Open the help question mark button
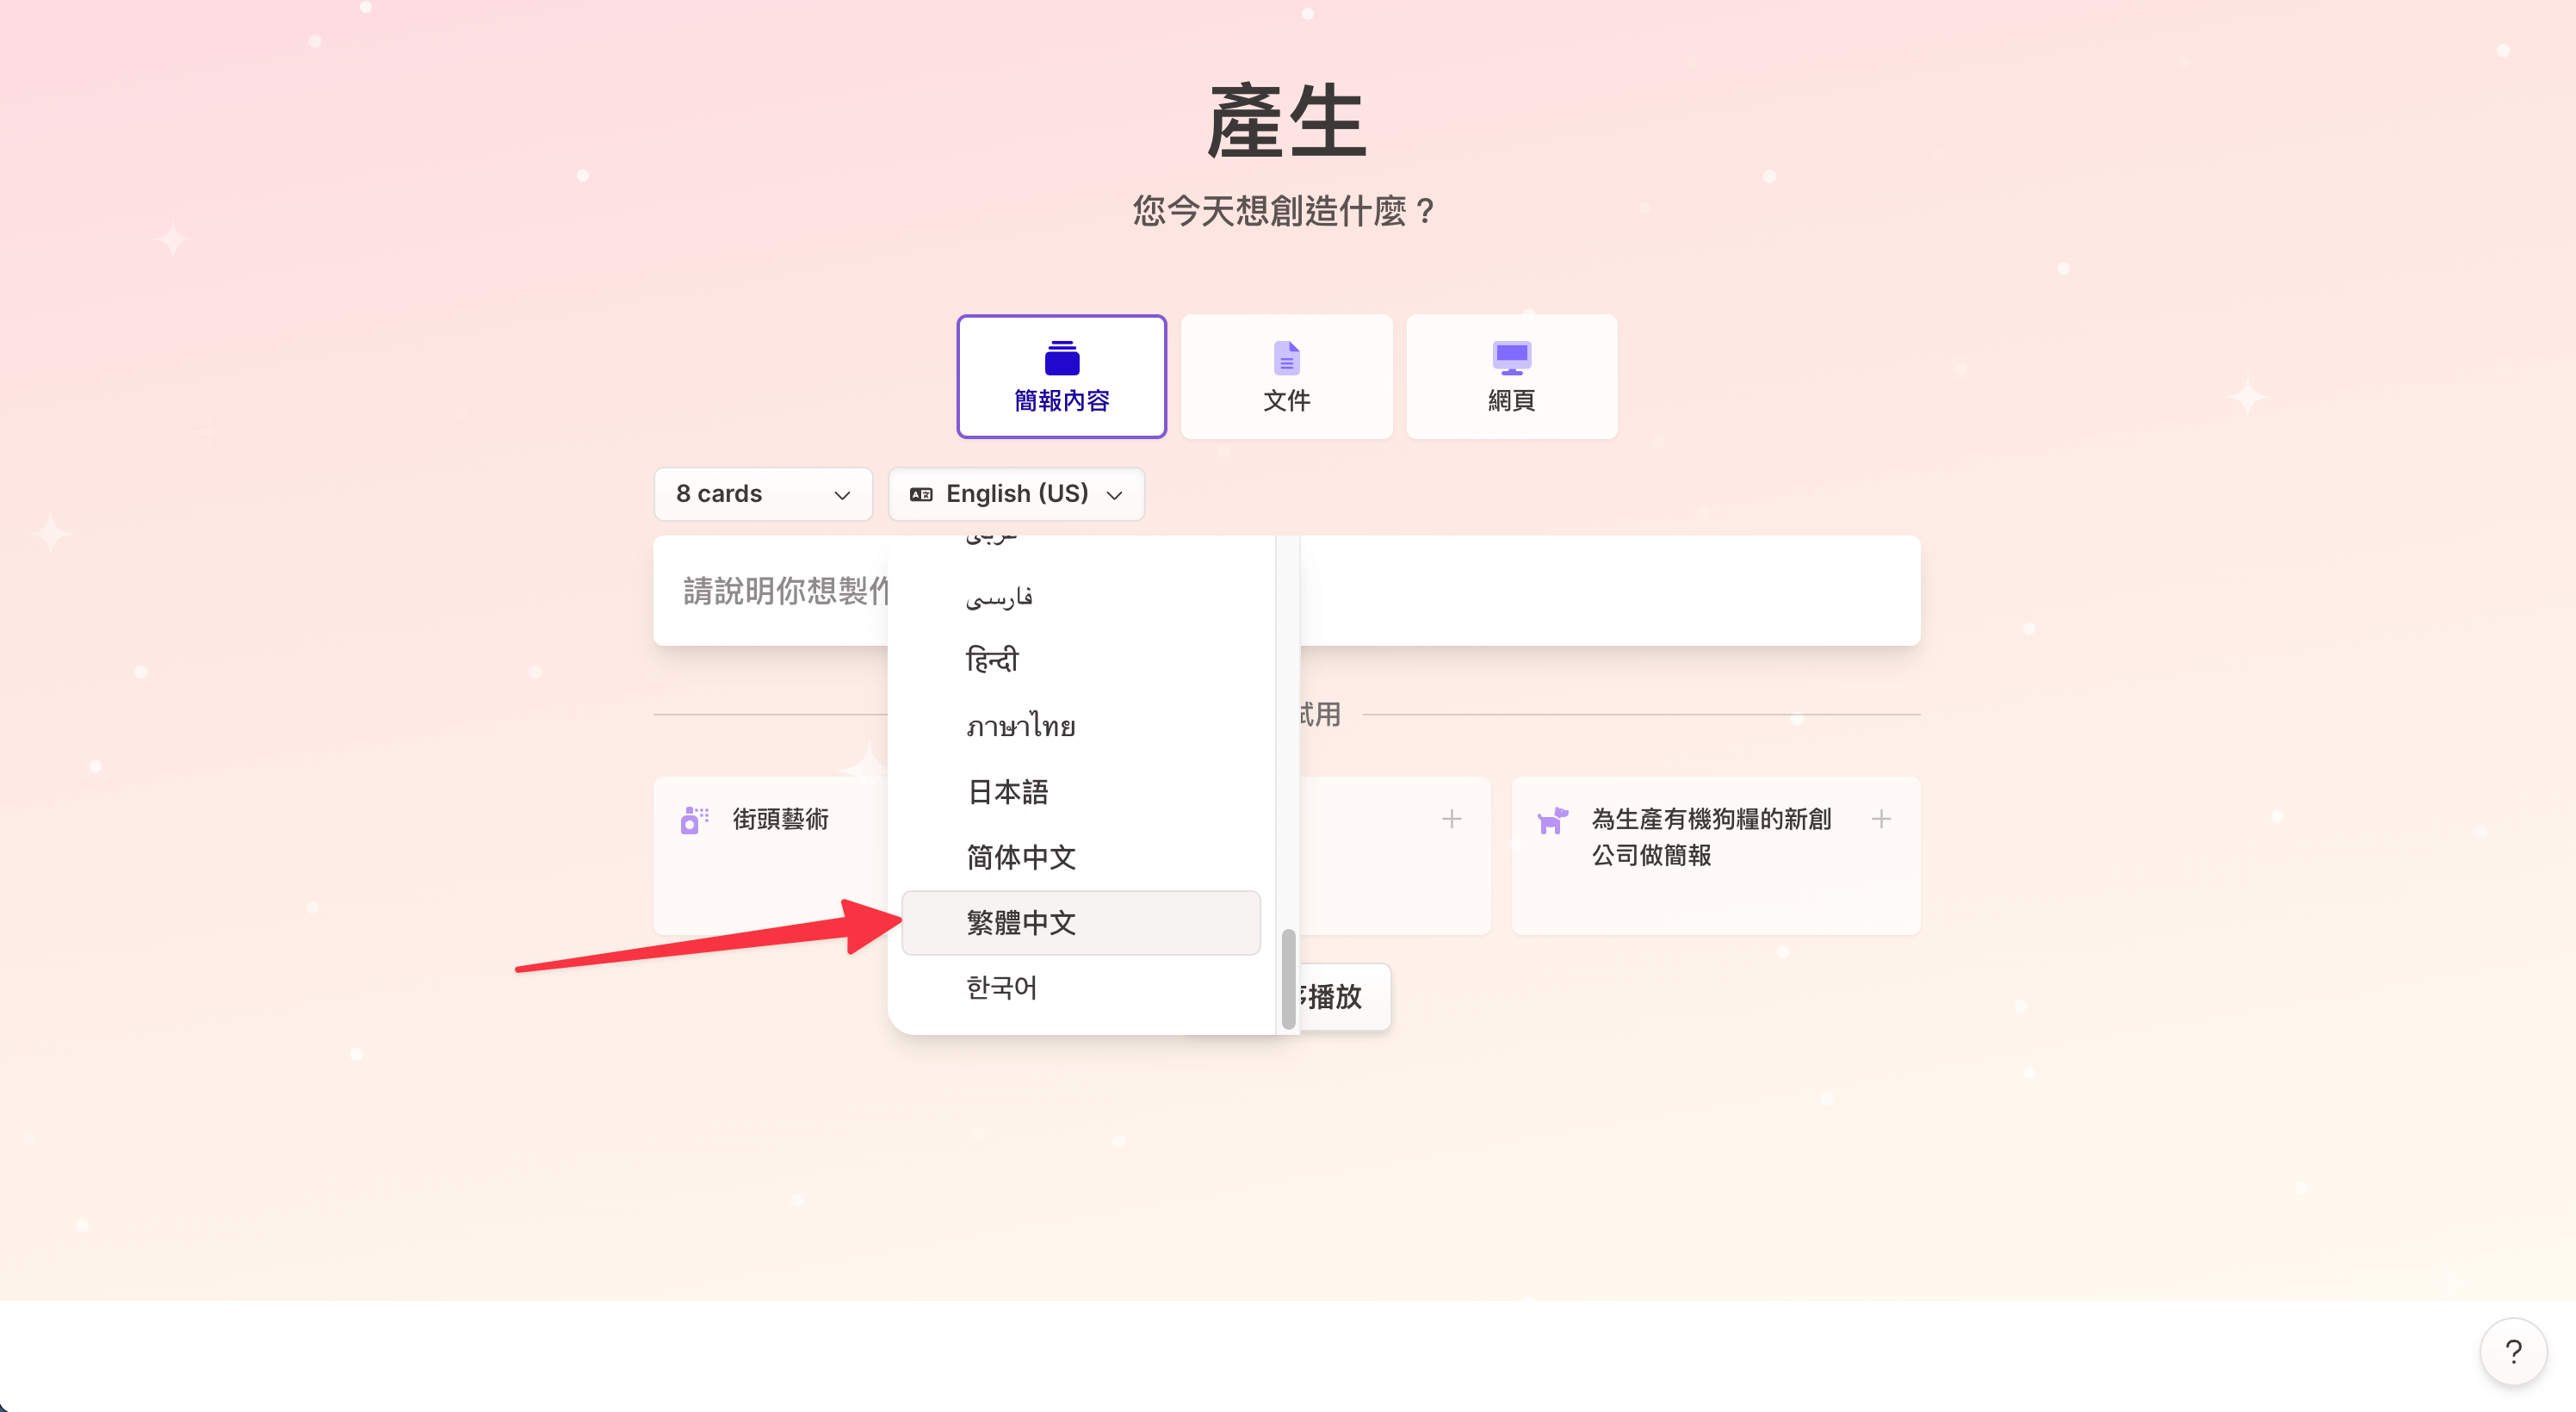Image resolution: width=2576 pixels, height=1412 pixels. [2512, 1352]
